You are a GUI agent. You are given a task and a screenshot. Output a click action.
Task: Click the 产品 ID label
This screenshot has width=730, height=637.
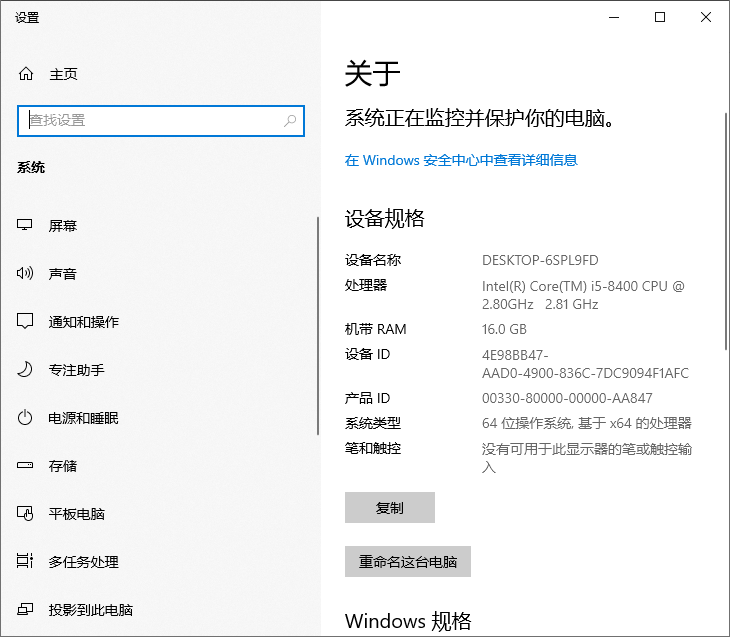[367, 398]
